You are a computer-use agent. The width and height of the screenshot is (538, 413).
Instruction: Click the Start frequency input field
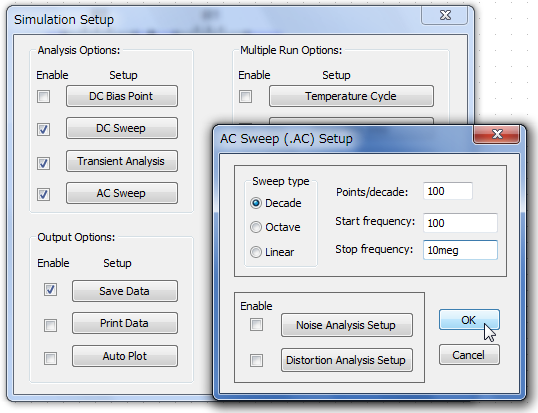pyautogui.click(x=460, y=223)
